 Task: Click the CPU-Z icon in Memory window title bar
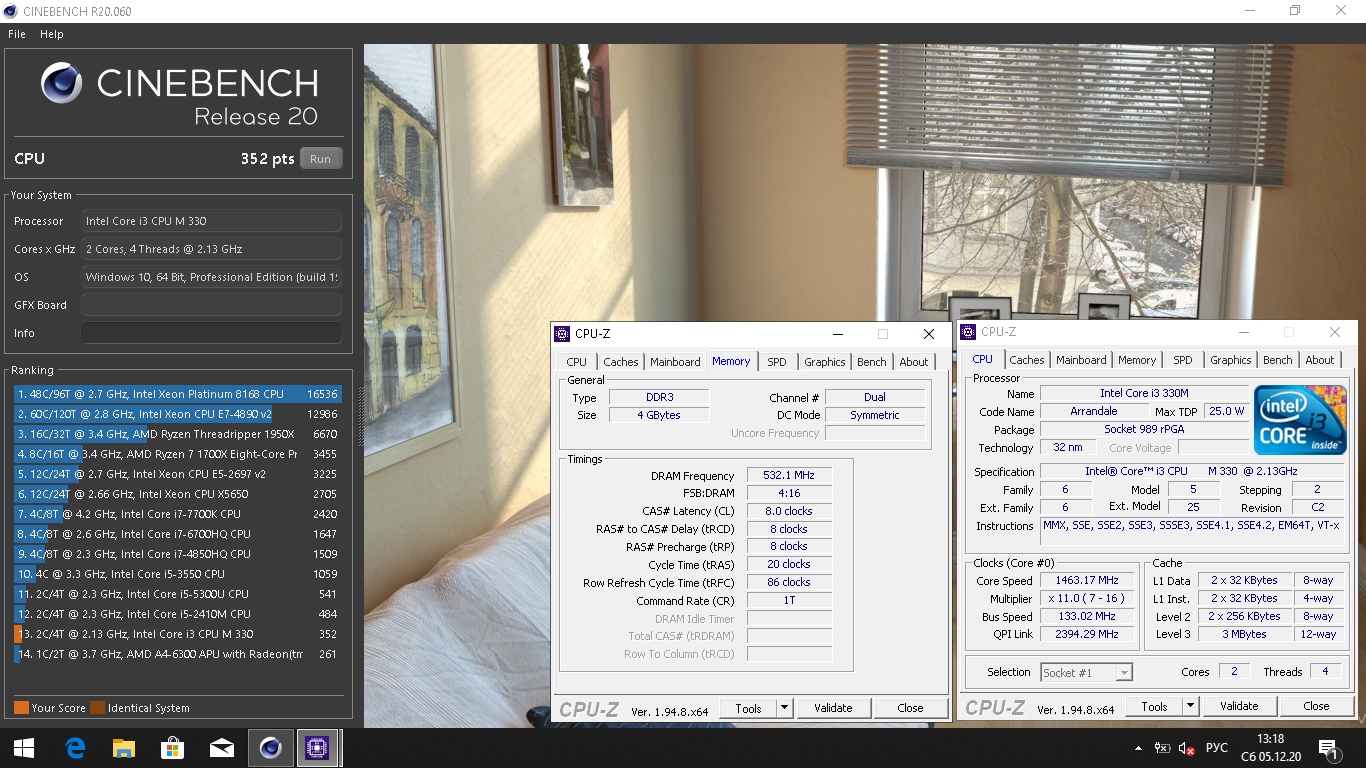[563, 334]
